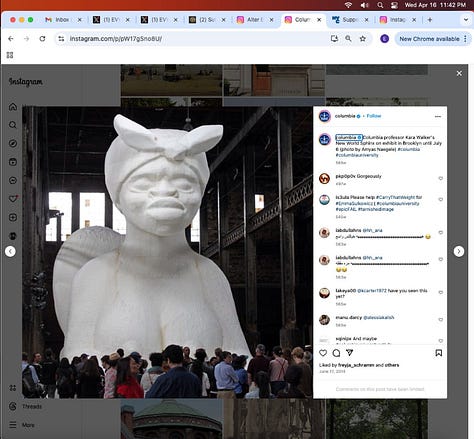Screen dimensions: 474x439
Task: Click the install app icon in the address bar
Action: point(334,39)
